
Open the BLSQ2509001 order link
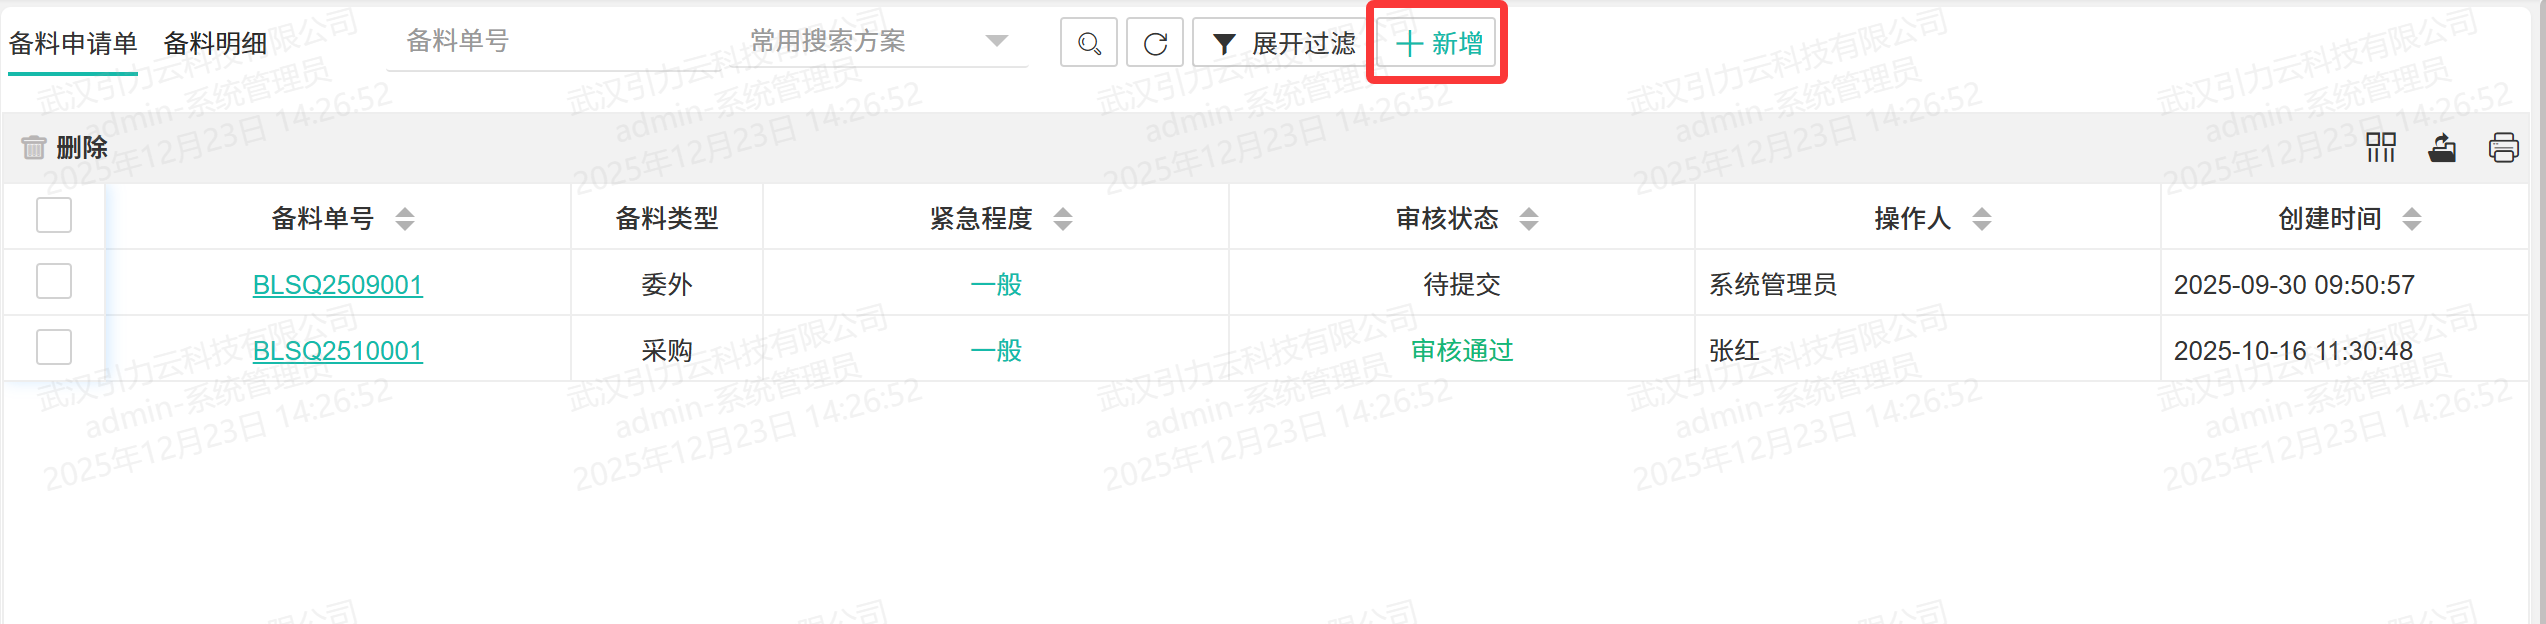coord(337,285)
